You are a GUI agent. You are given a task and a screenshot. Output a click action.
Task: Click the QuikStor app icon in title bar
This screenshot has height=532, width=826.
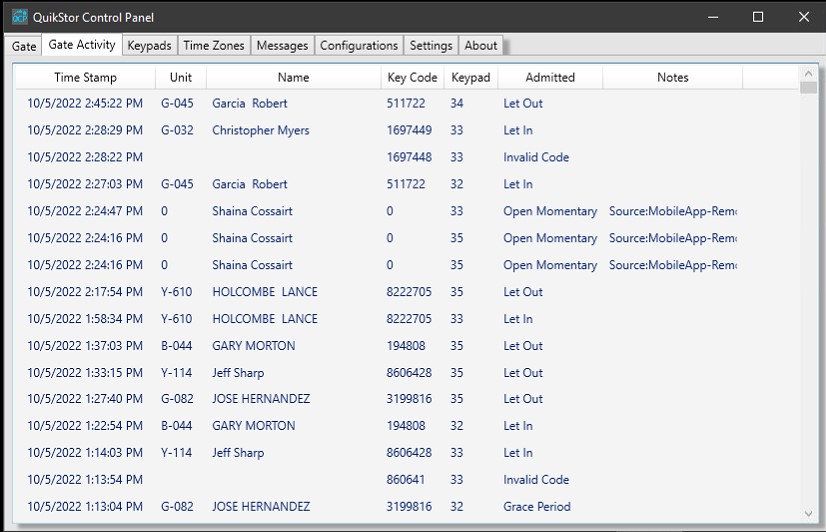point(19,17)
